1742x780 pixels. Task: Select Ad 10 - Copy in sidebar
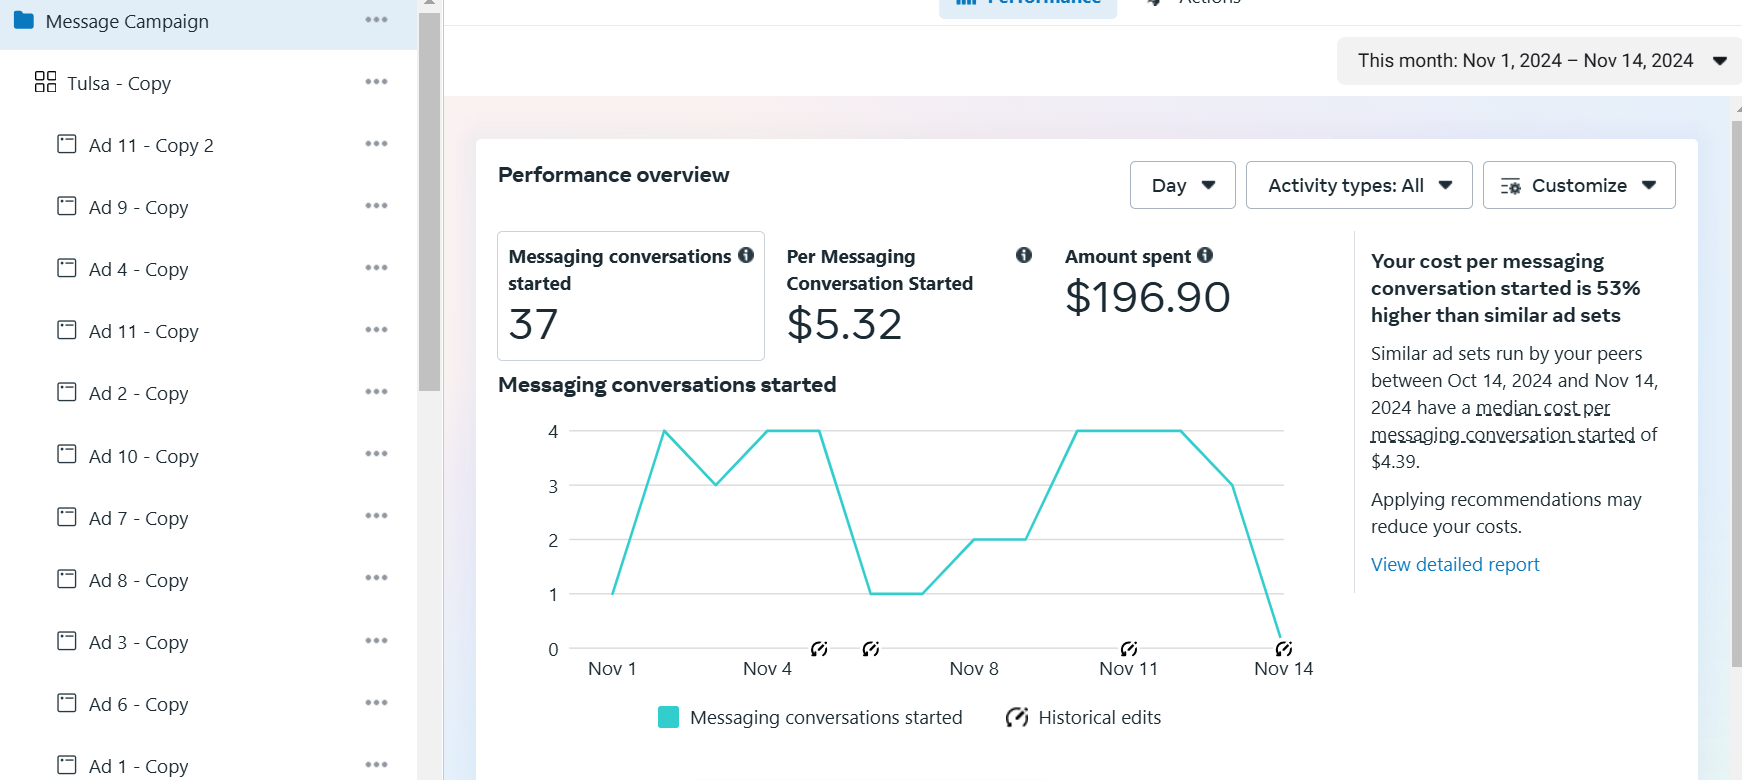coord(143,457)
